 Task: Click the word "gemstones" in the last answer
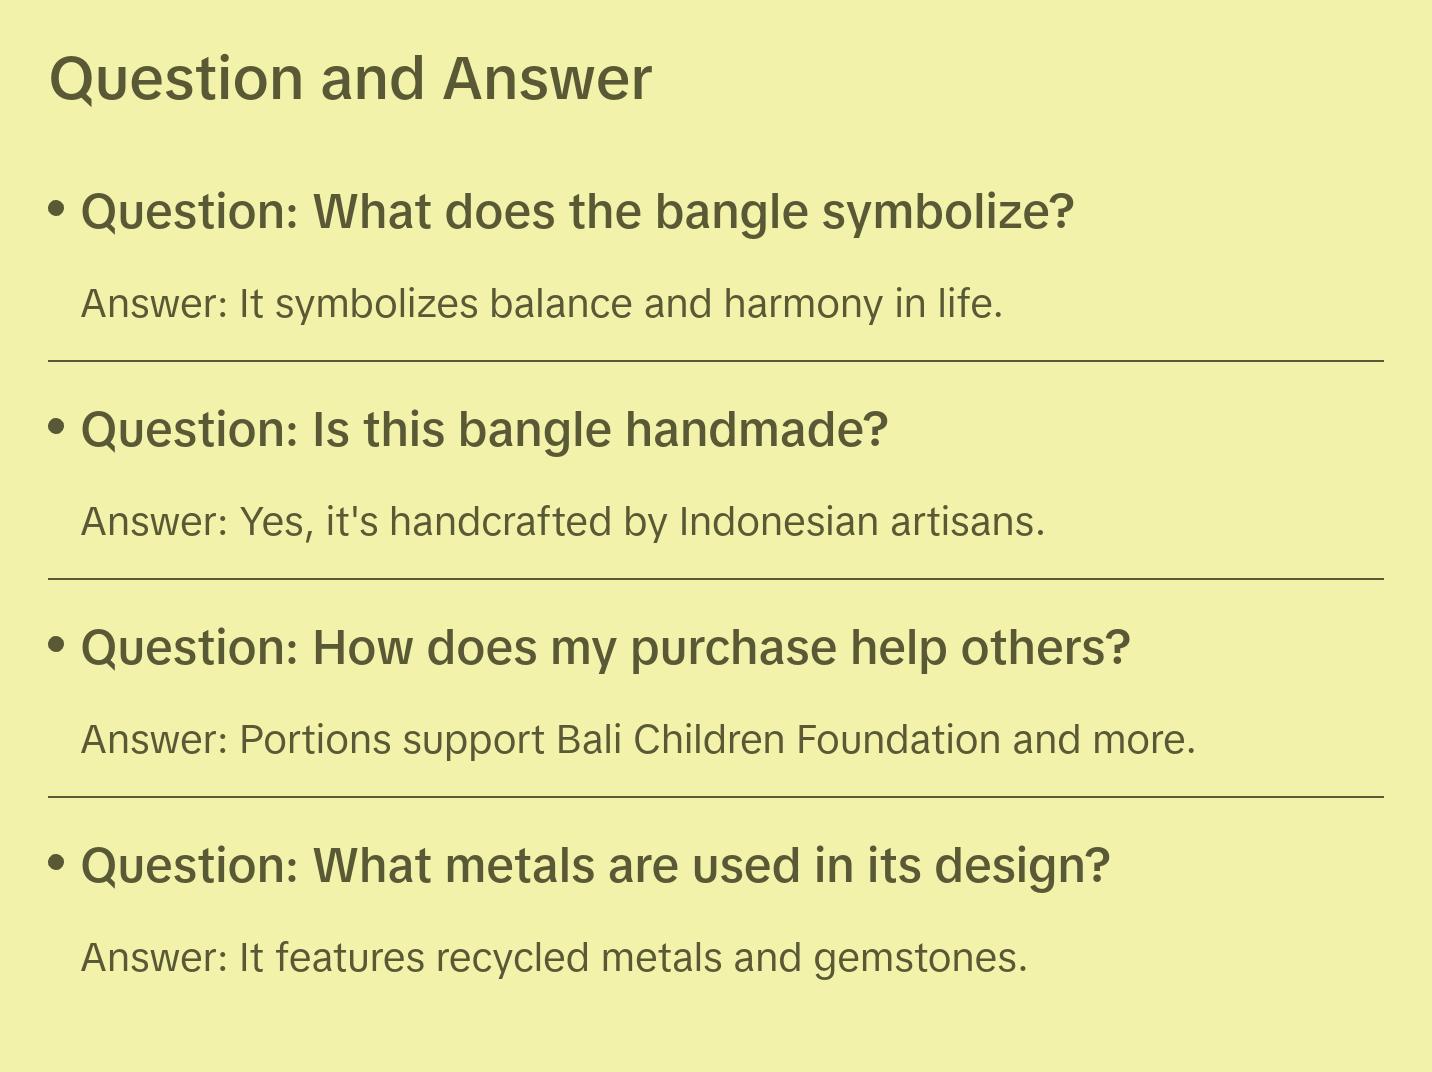coord(919,958)
